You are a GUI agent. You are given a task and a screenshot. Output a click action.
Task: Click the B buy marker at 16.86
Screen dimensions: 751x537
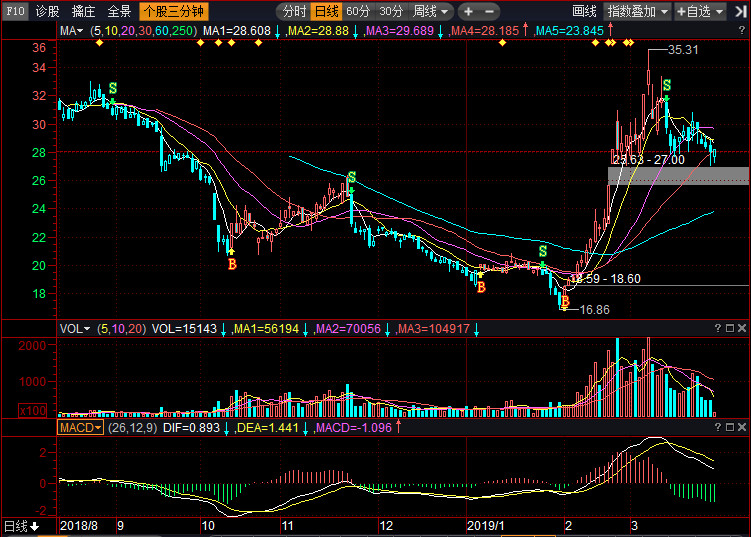tap(565, 301)
